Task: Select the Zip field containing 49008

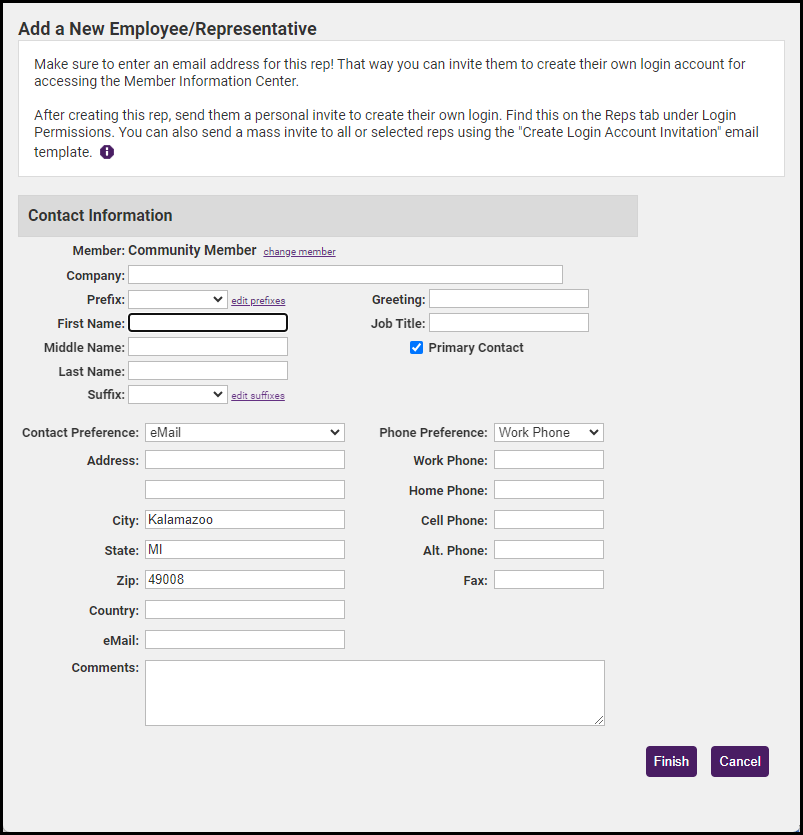Action: pos(245,580)
